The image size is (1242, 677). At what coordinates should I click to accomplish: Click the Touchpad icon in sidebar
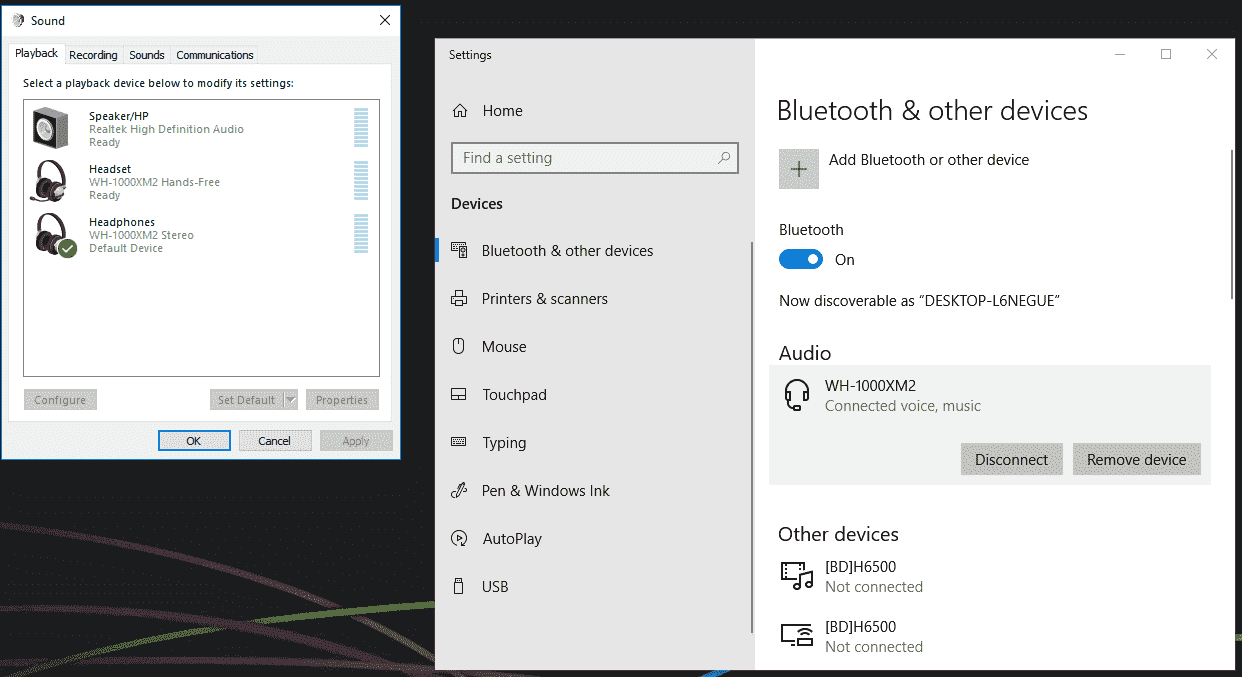tap(460, 395)
